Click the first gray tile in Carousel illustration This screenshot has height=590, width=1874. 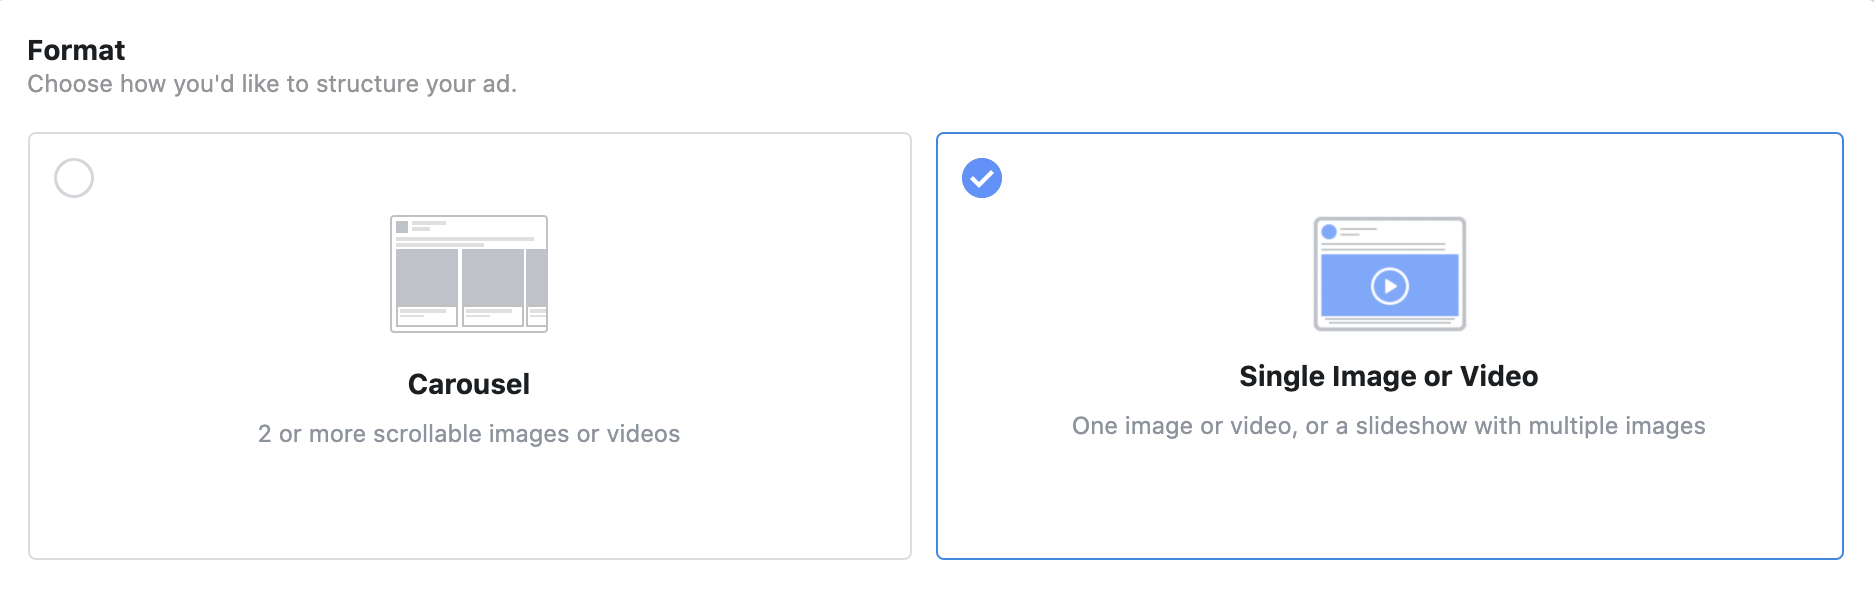[427, 278]
